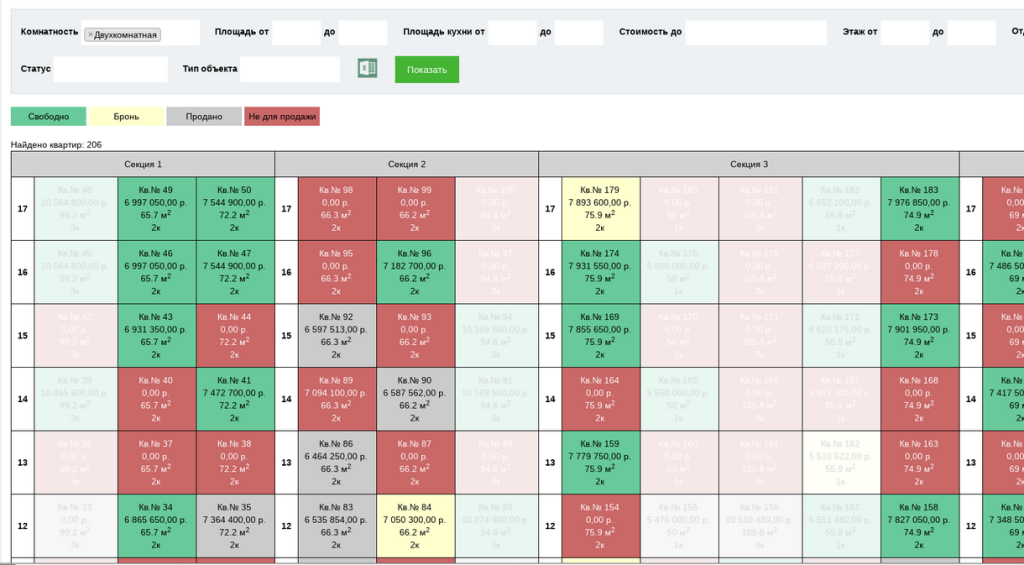Expand the Комнатность selection box
This screenshot has height=565, width=1024.
pyautogui.click(x=140, y=33)
